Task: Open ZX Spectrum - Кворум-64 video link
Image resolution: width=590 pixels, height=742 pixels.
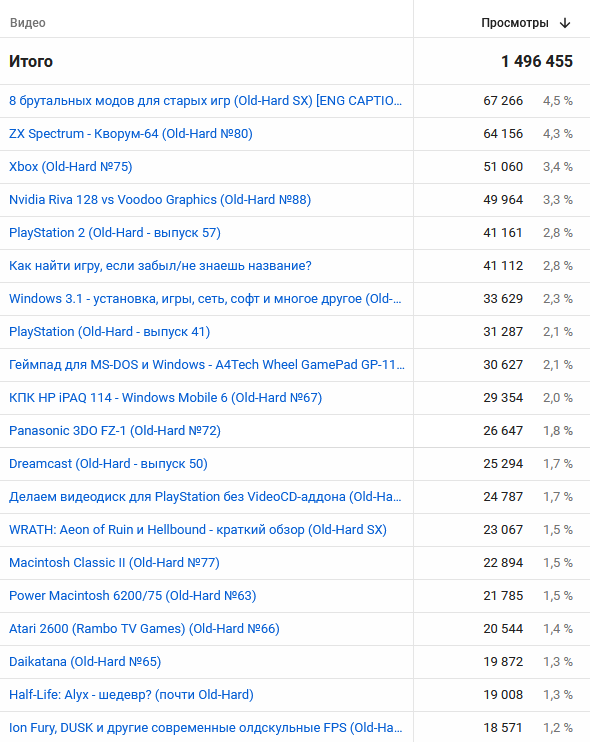Action: [x=131, y=134]
